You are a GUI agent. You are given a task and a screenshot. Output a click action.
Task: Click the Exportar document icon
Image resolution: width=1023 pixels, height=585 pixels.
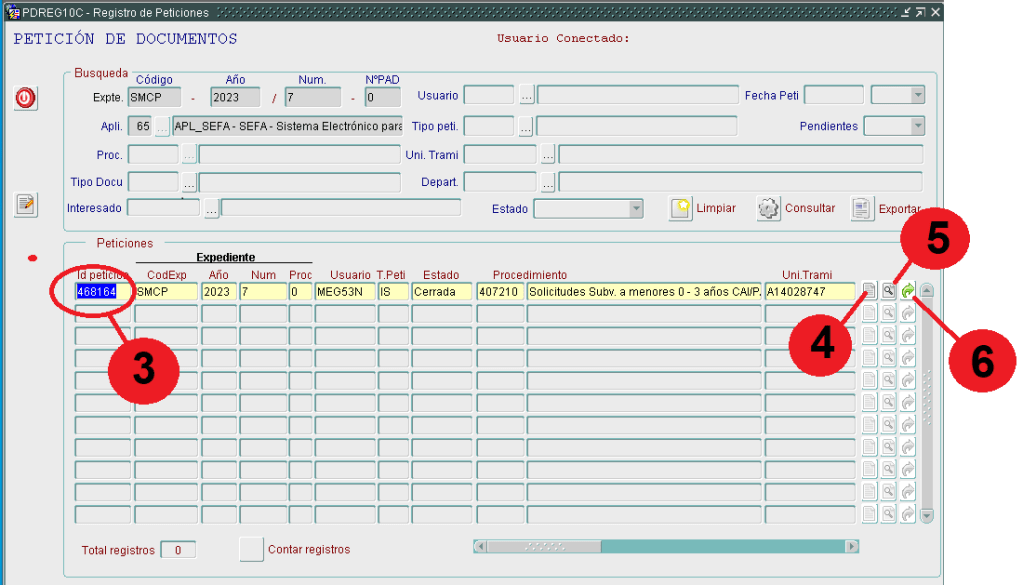(862, 208)
